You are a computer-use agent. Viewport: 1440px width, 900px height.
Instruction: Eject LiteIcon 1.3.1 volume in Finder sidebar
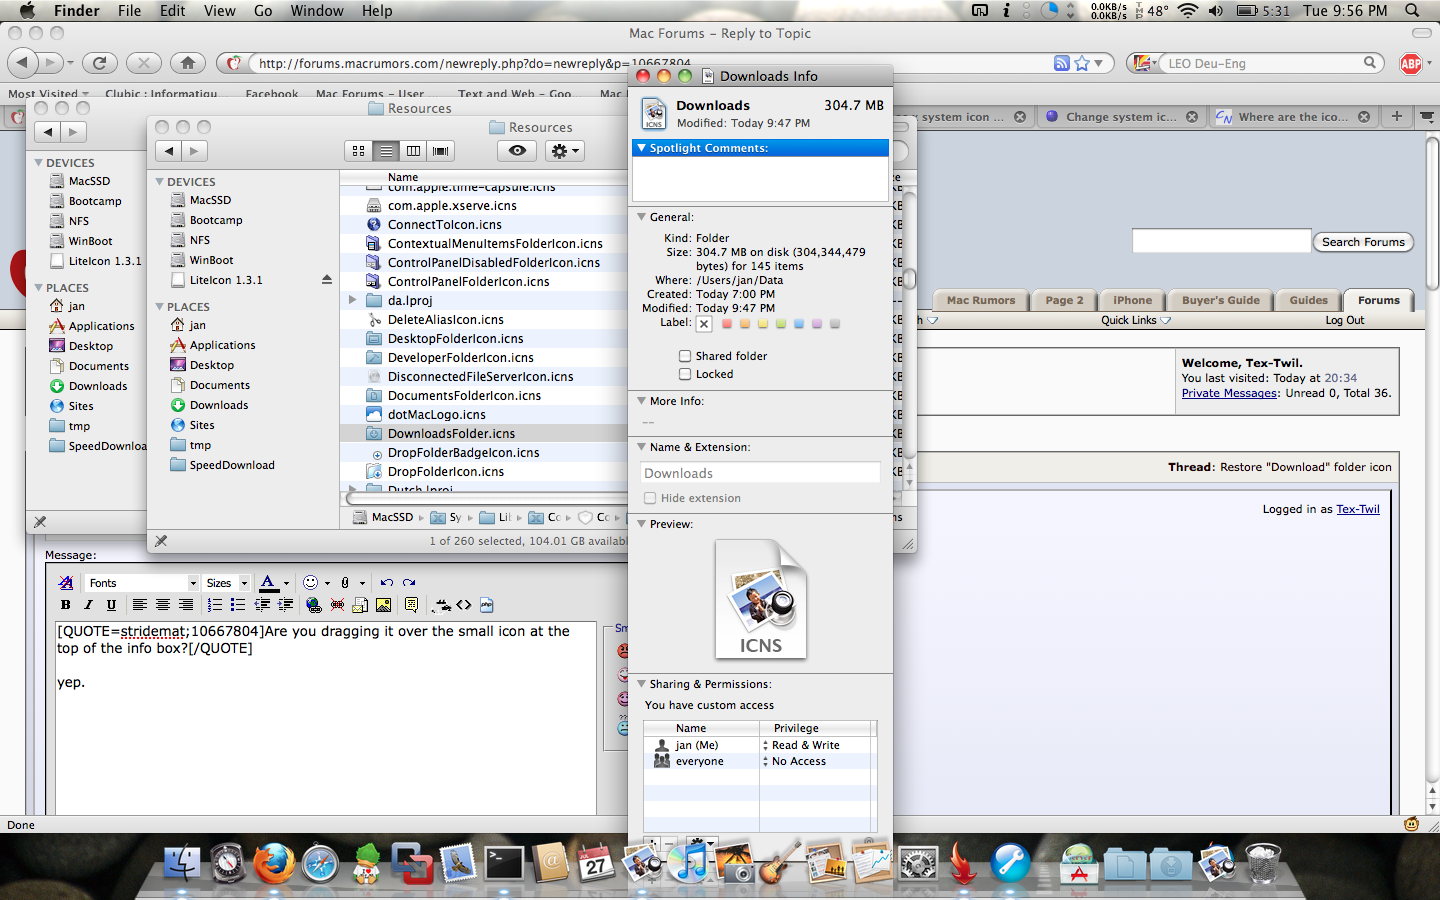[x=327, y=280]
